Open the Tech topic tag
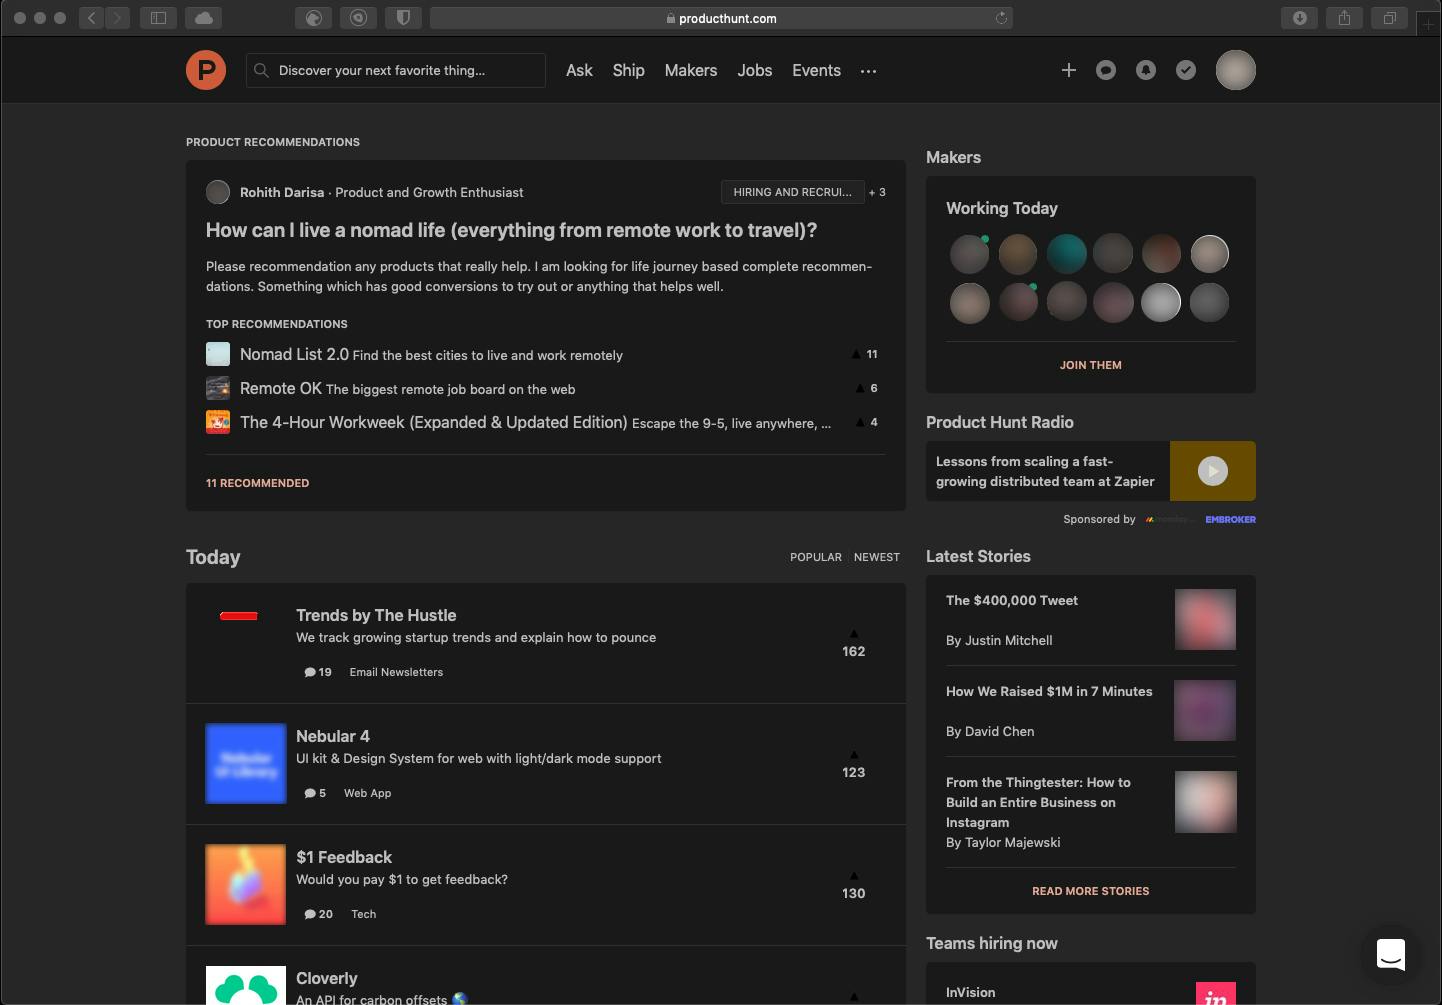 pyautogui.click(x=364, y=914)
